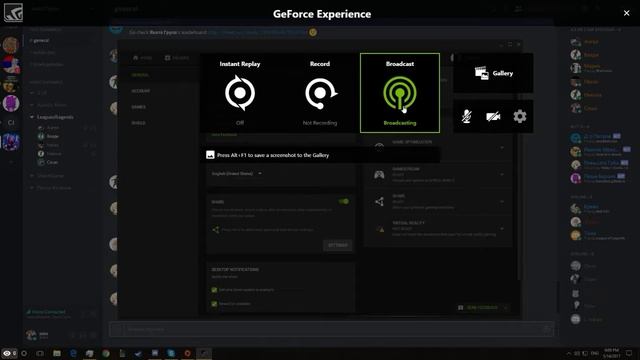This screenshot has width=640, height=360.
Task: Open Task View on the taskbar
Action: 40,353
